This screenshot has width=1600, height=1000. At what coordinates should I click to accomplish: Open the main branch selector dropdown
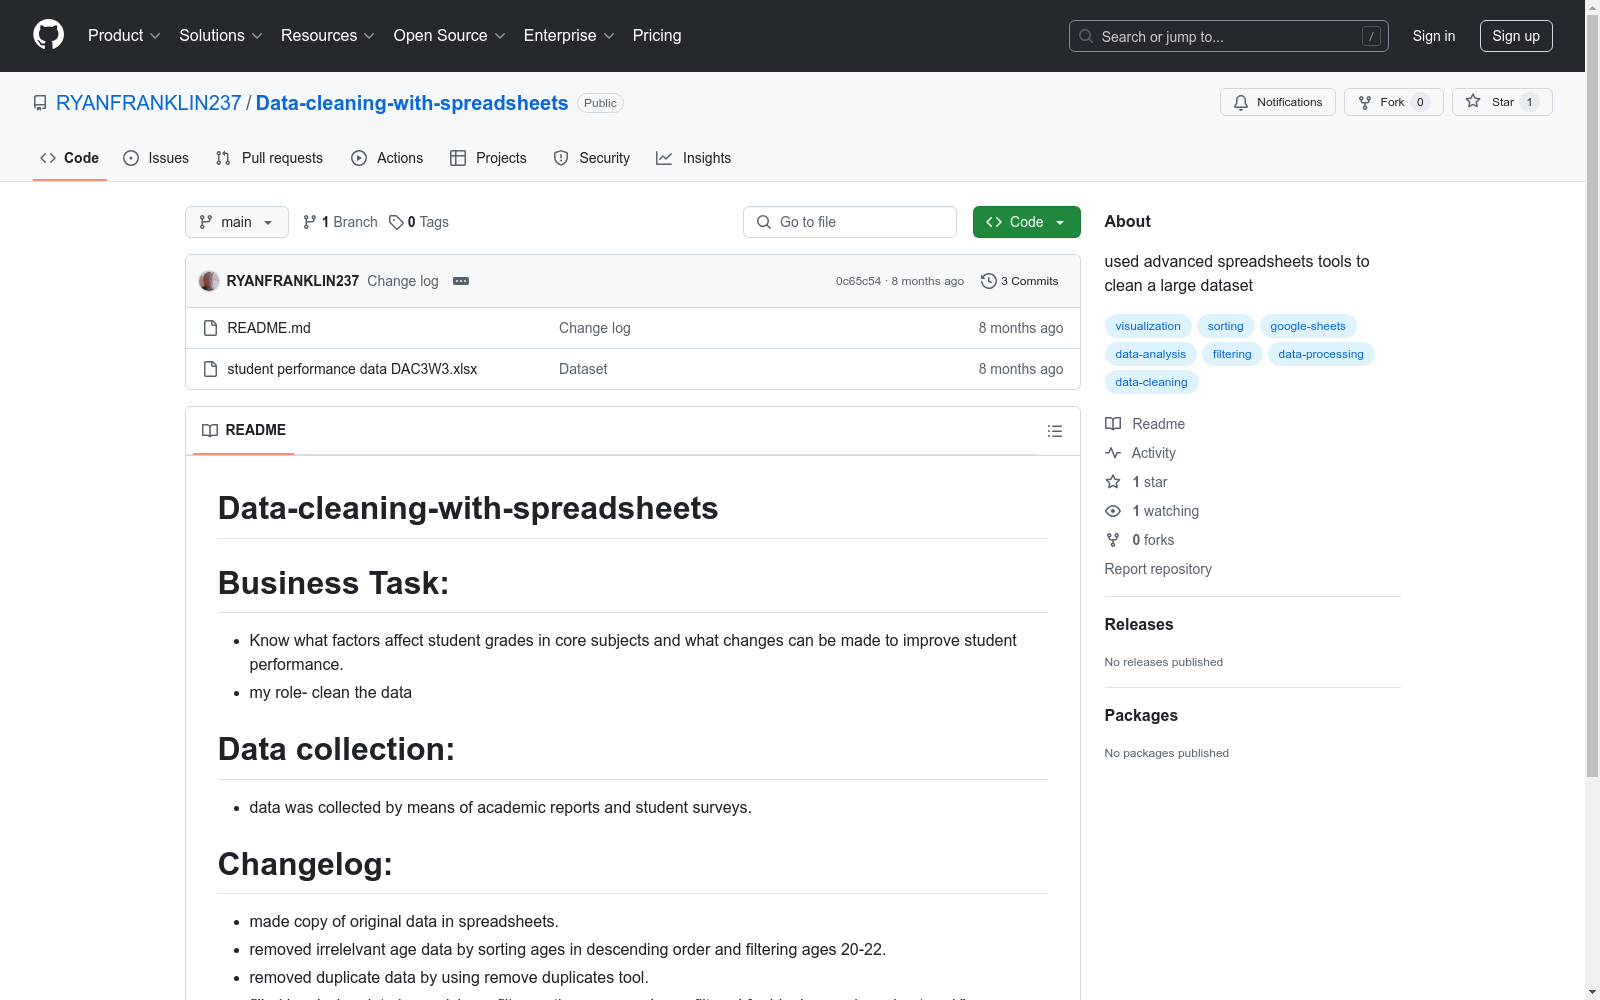point(236,222)
